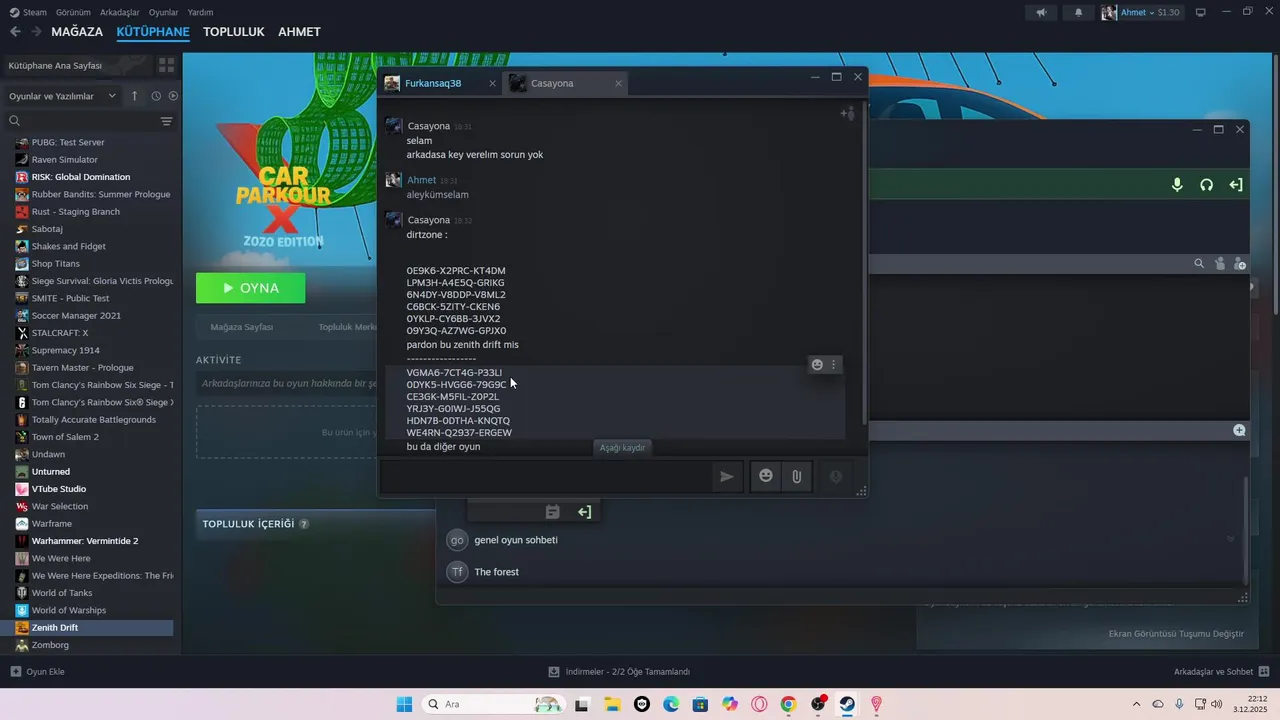Toggle ready-to-play filter icon in library
This screenshot has height=720, width=1280.
coord(173,96)
